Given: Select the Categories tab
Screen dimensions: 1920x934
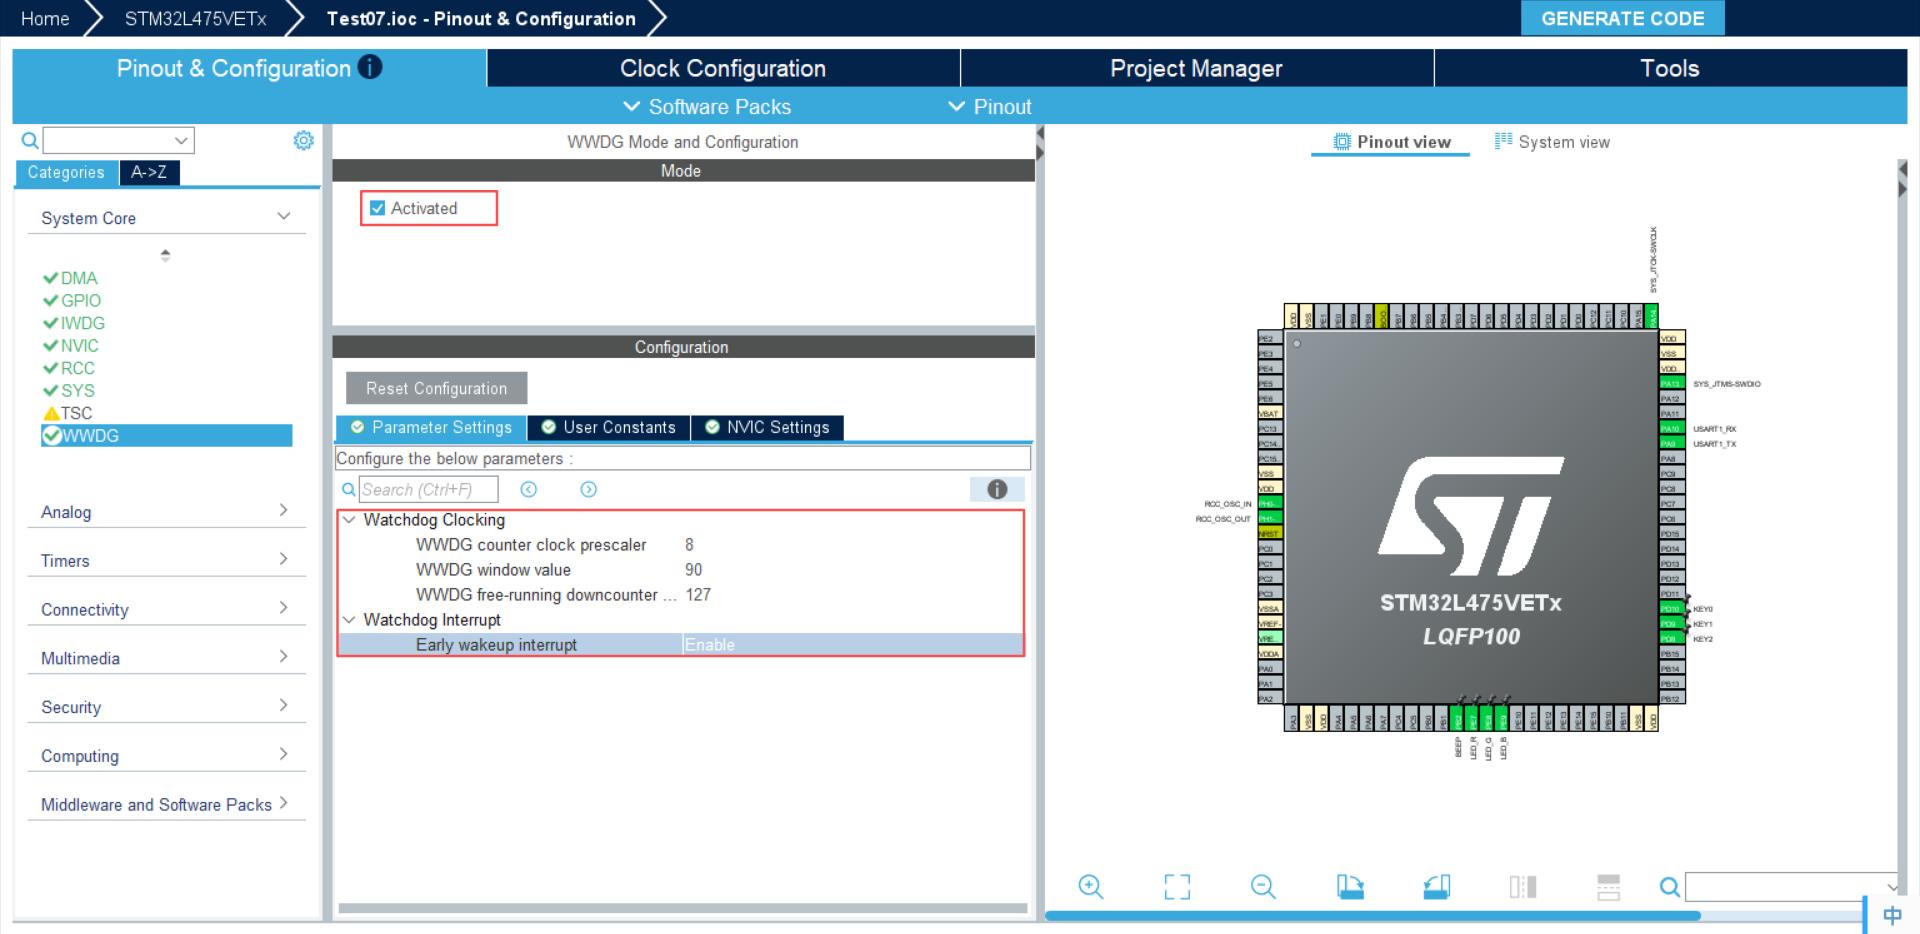Looking at the screenshot, I should tap(66, 172).
